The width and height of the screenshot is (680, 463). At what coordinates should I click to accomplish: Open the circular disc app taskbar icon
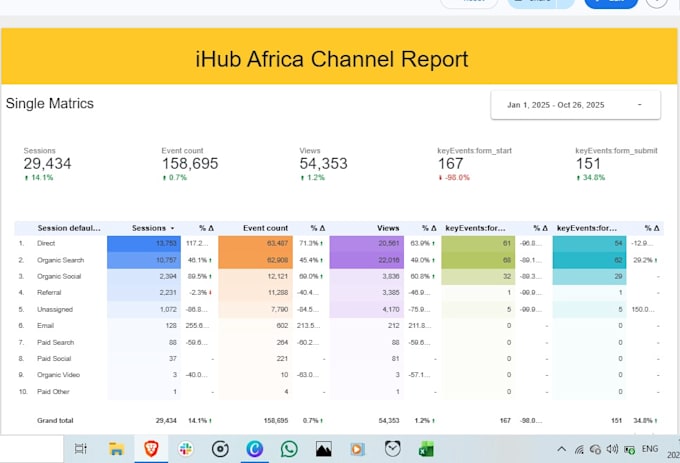pos(220,449)
